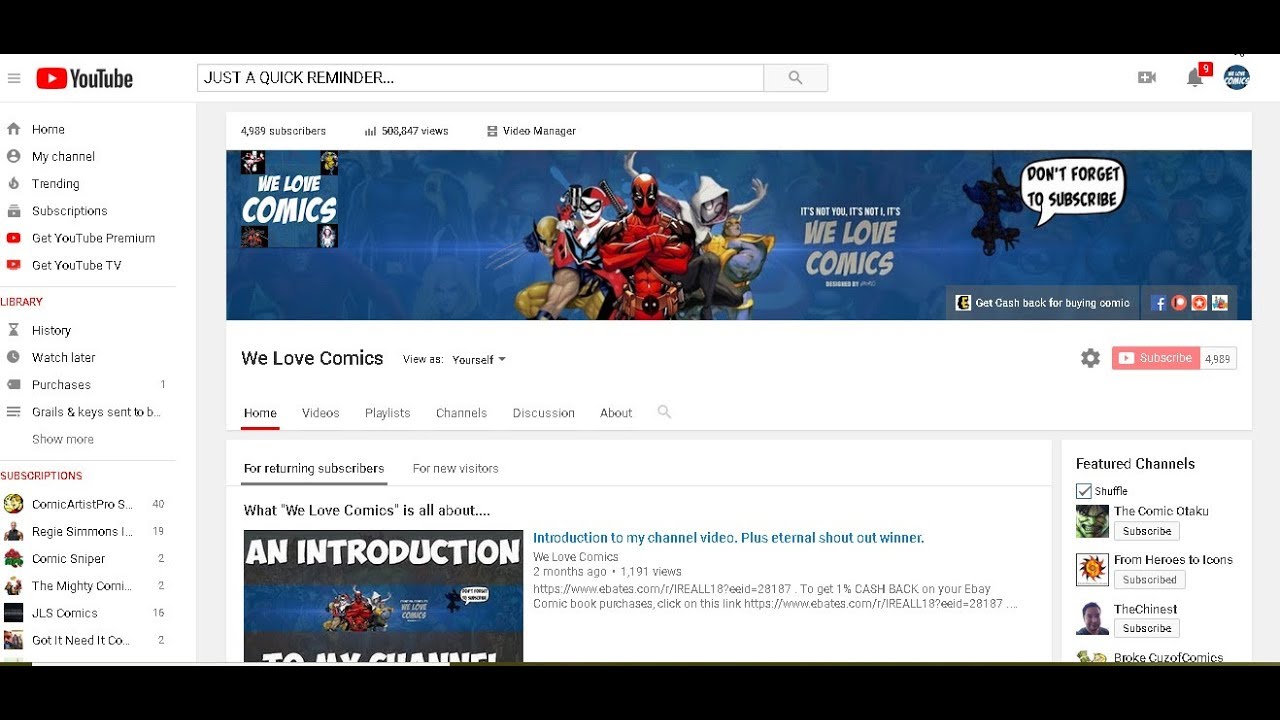Click the Video Manager icon
The height and width of the screenshot is (720, 1280).
pos(492,131)
